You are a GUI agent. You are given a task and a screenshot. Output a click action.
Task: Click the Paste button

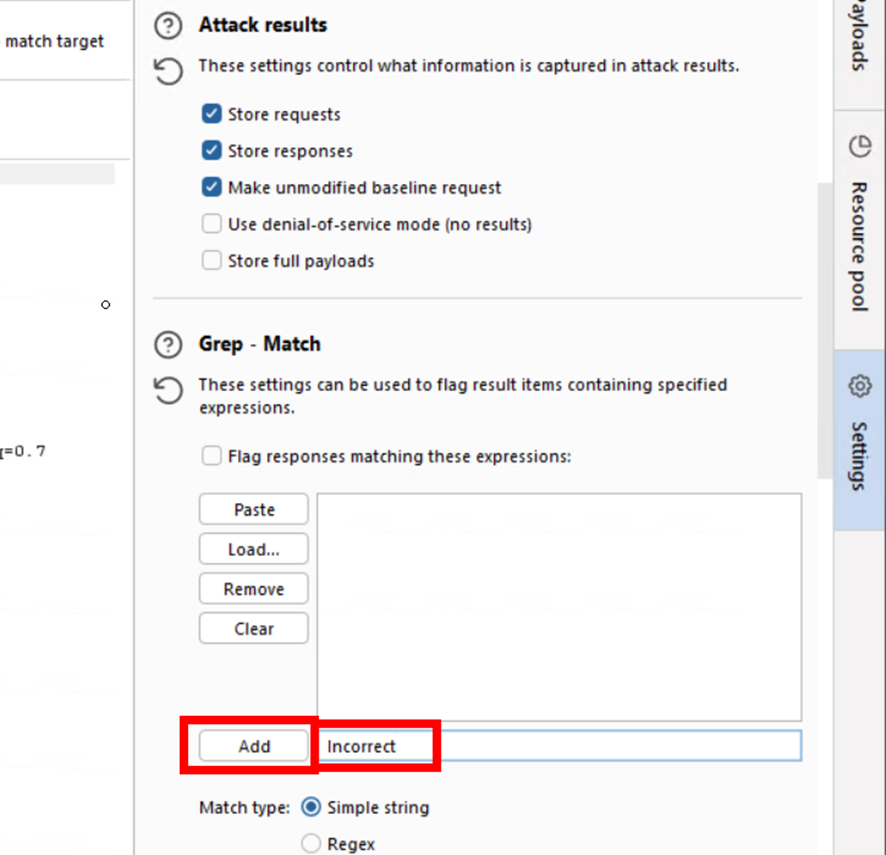coord(254,509)
